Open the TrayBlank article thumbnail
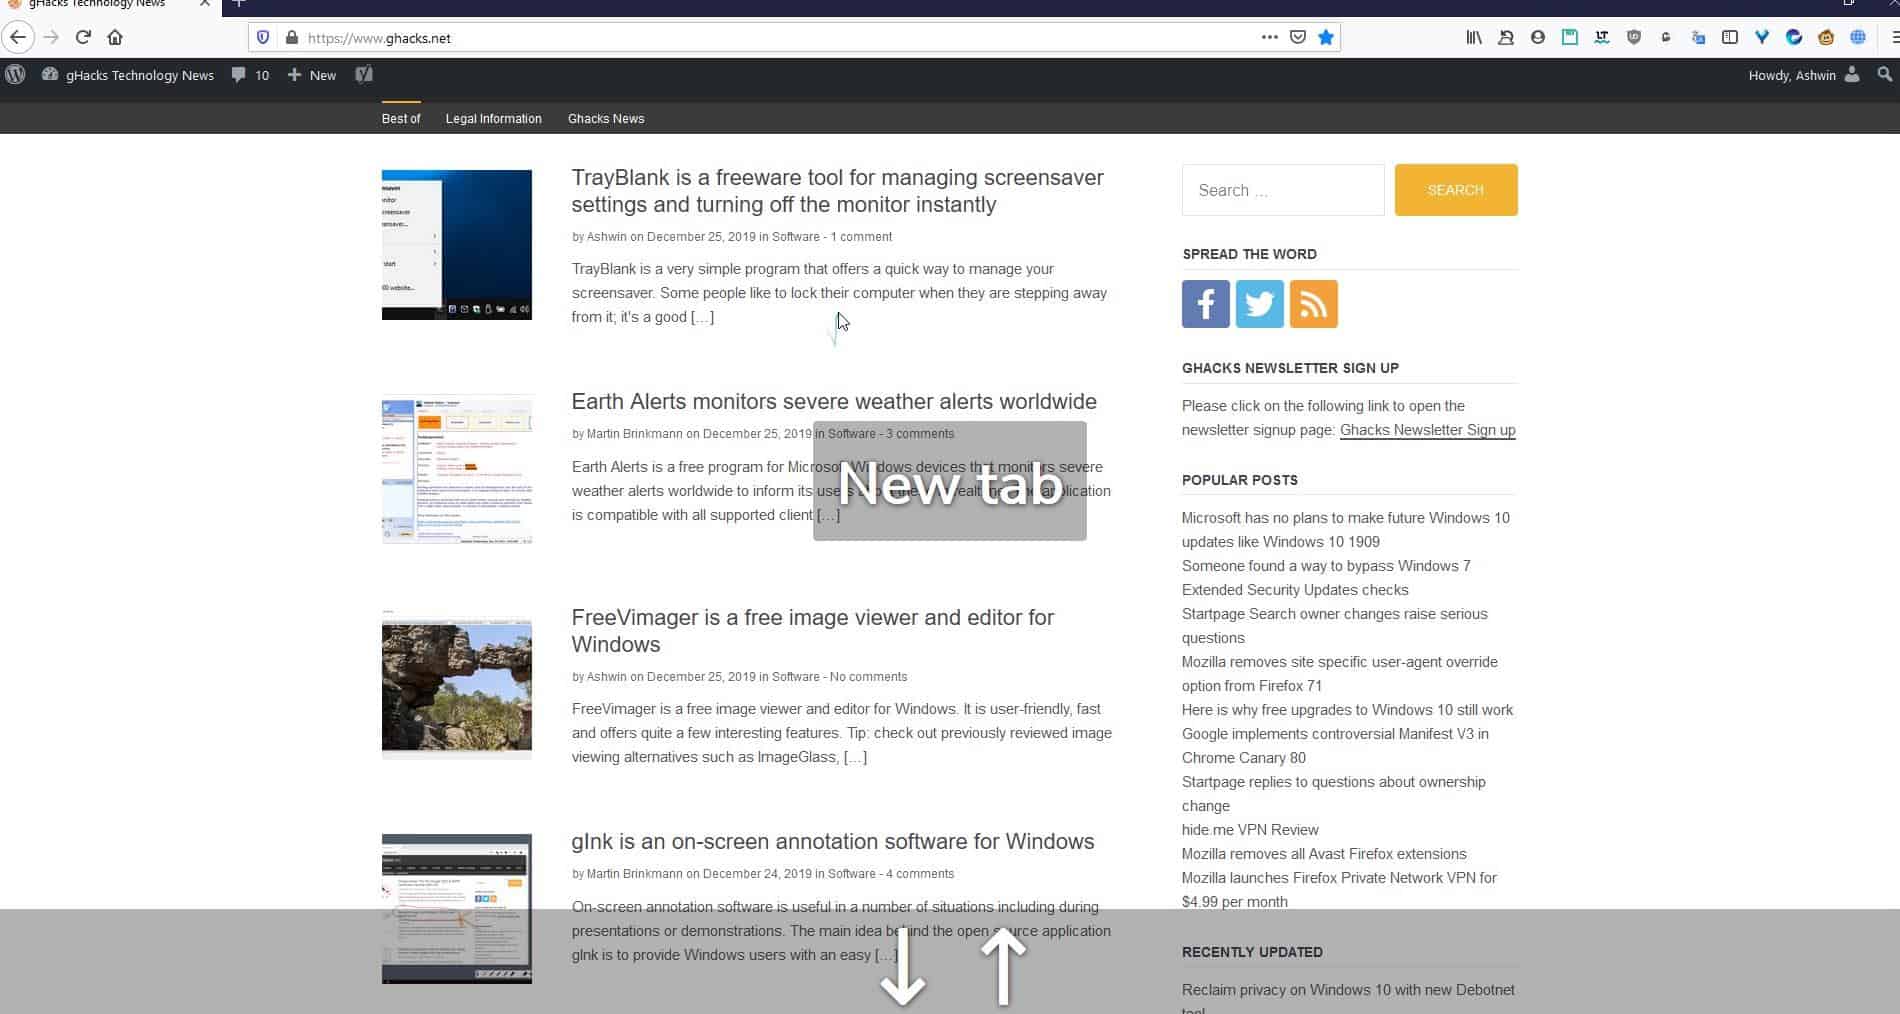 point(457,245)
